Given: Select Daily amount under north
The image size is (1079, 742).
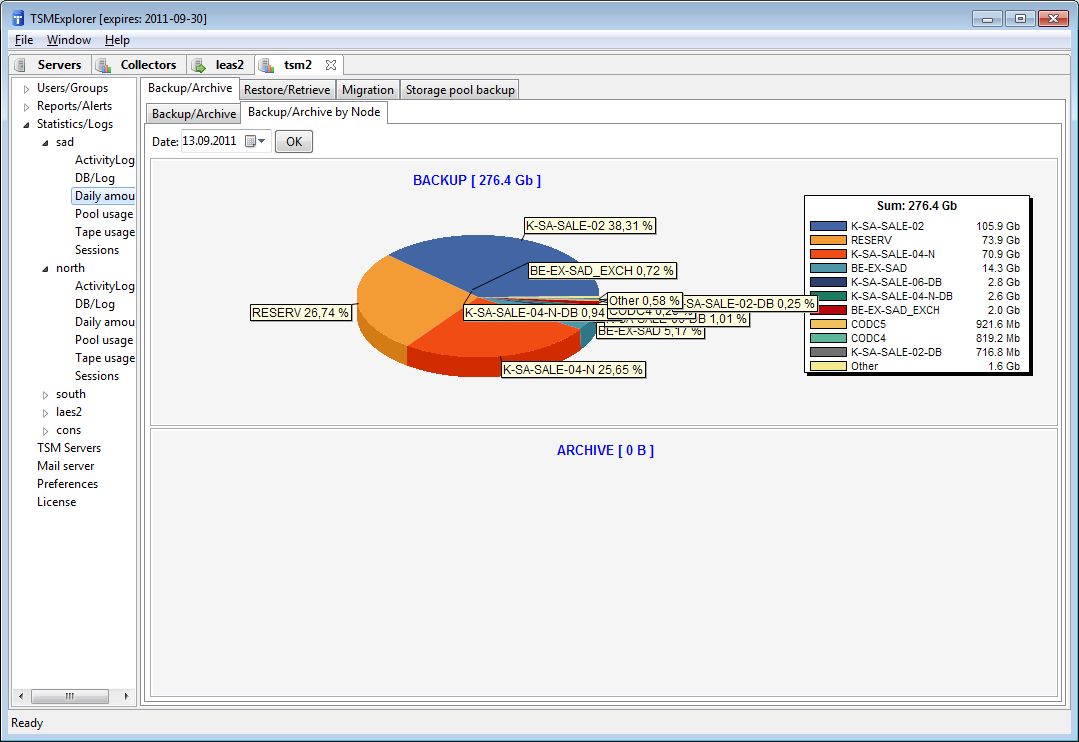Looking at the screenshot, I should (x=105, y=321).
